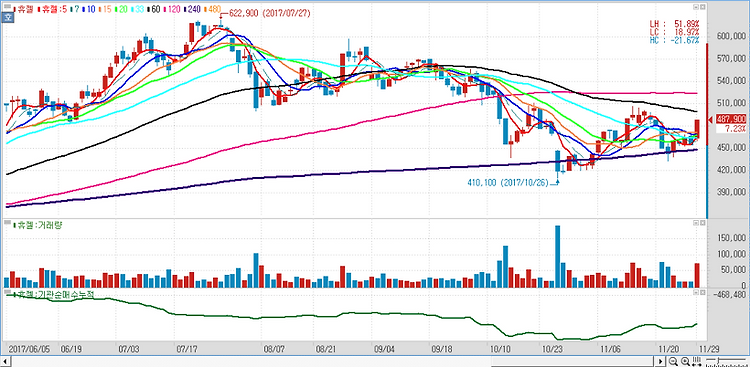
Task: Click the 540,000 price axis label
Action: 732,81
